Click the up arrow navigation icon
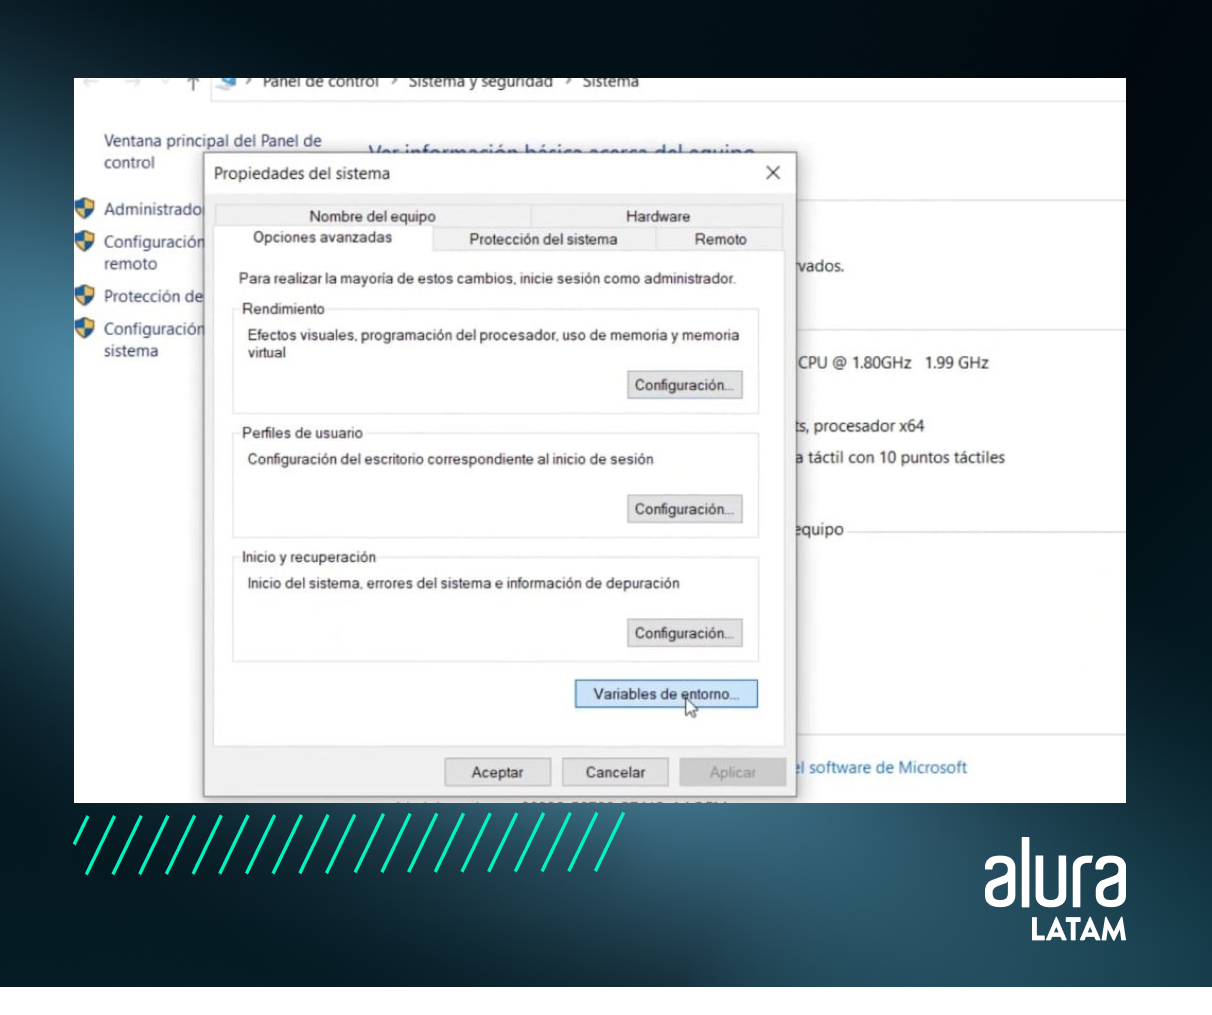The height and width of the screenshot is (1015, 1212). tap(194, 83)
